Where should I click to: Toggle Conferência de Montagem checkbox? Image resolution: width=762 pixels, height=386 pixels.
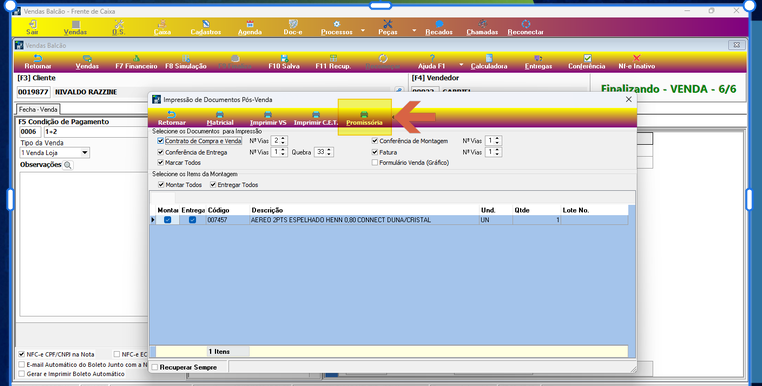375,140
